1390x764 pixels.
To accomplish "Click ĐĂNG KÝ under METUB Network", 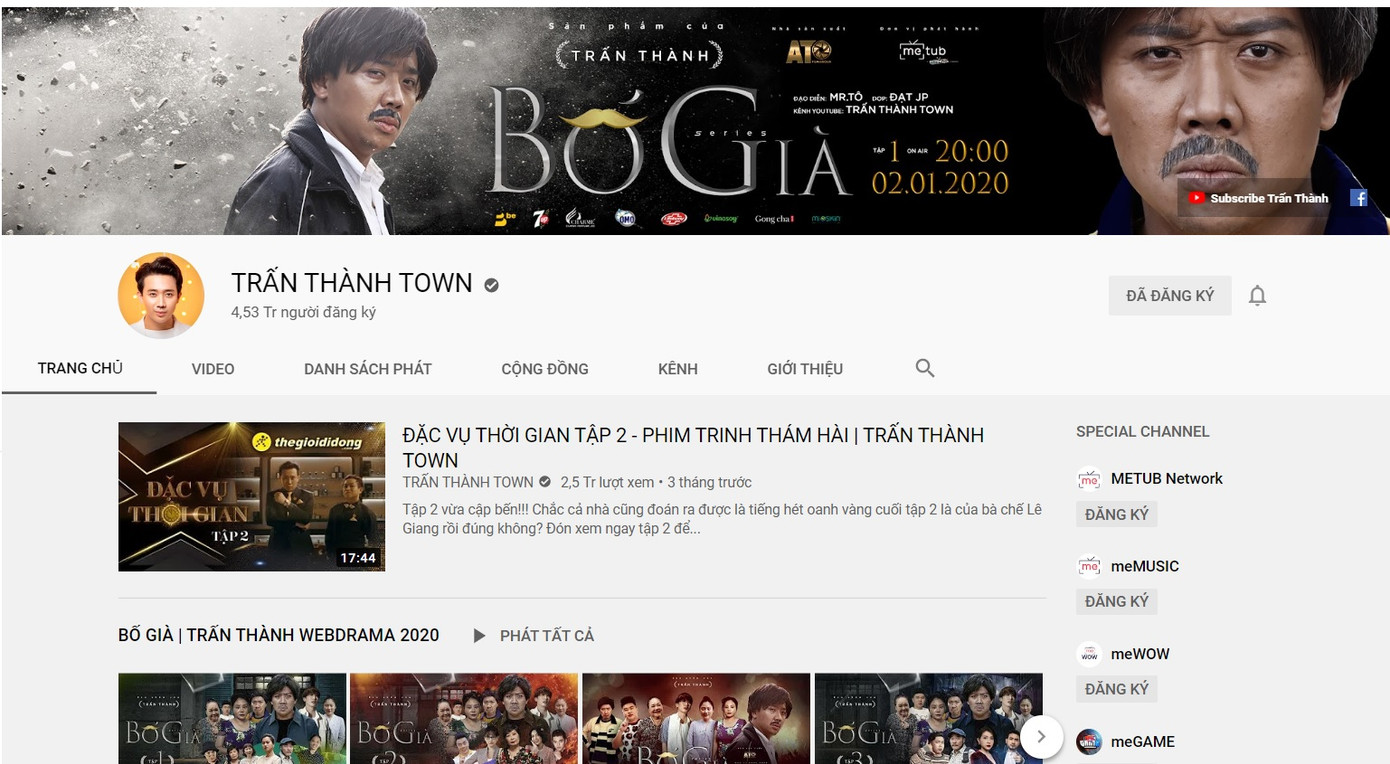I will point(1116,513).
